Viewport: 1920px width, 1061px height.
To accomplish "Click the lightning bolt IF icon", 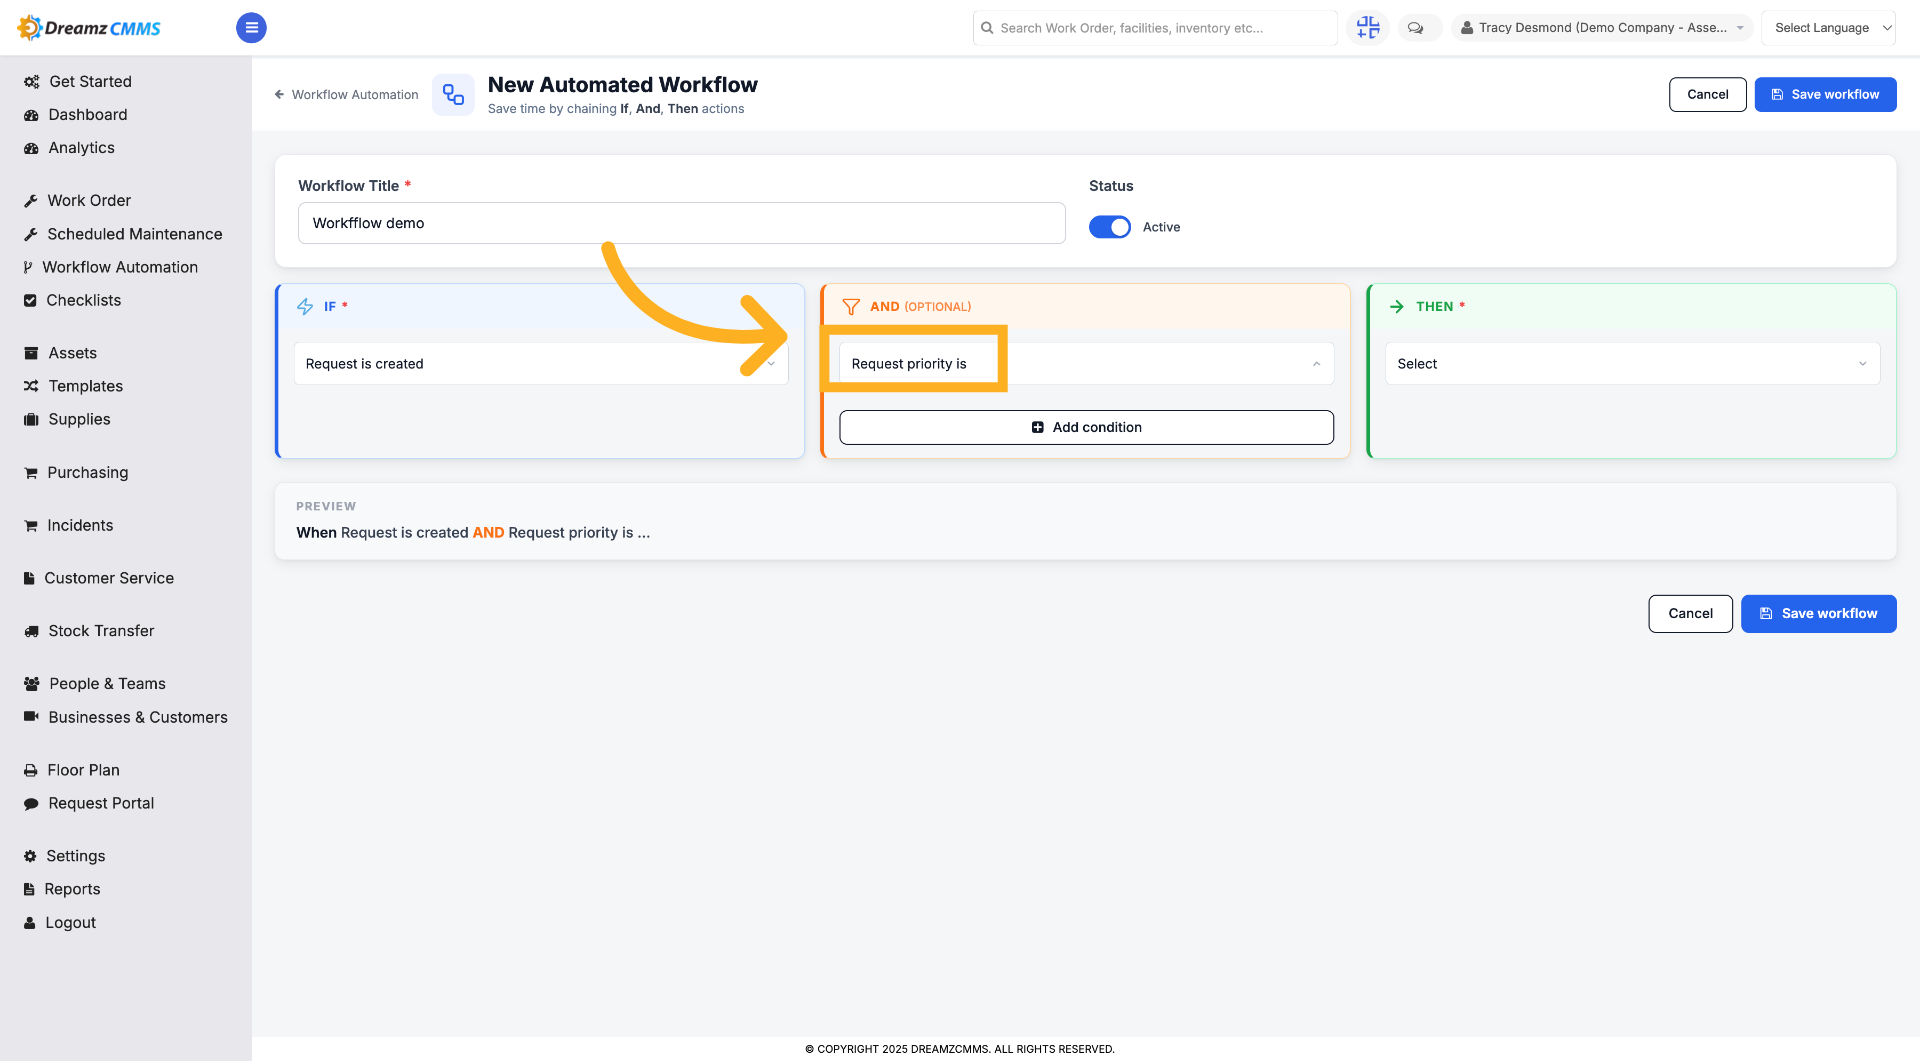I will (x=305, y=307).
